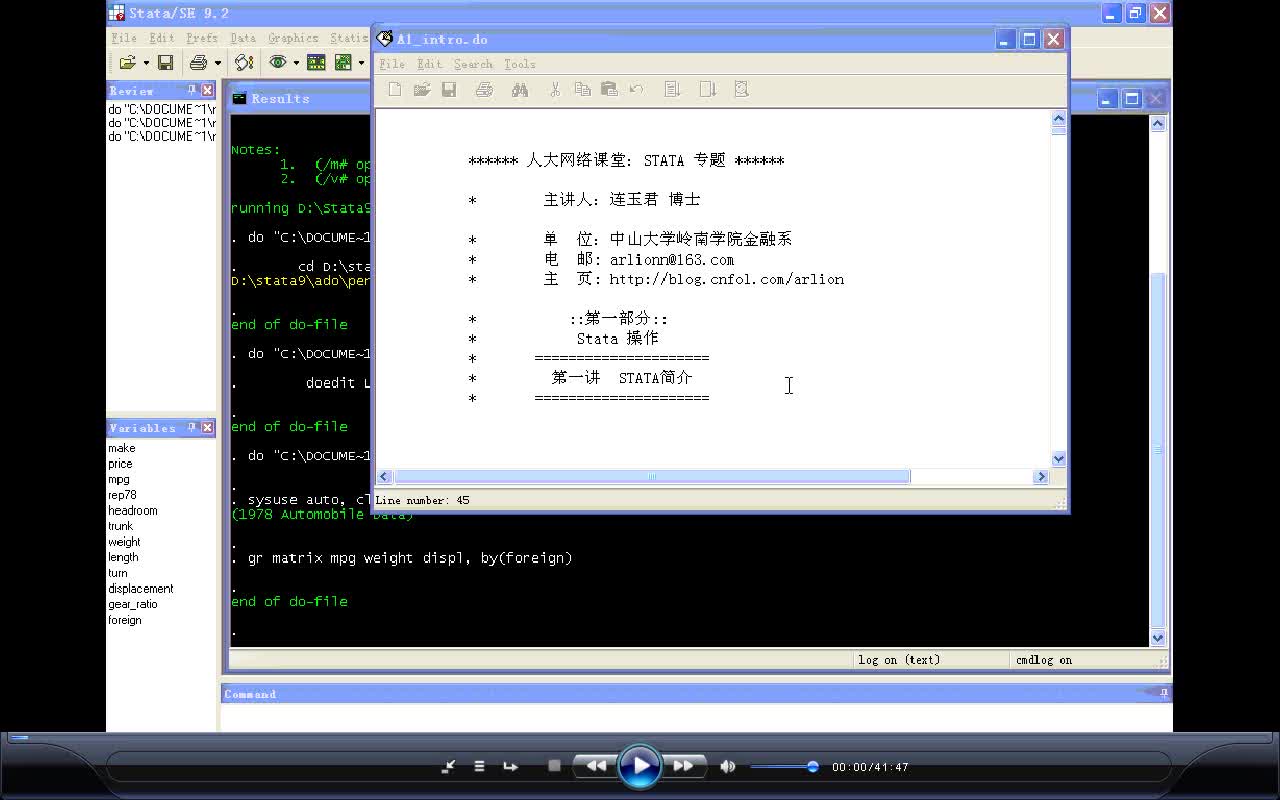
Task: Click Open folder icon in do-file editor
Action: pos(422,90)
